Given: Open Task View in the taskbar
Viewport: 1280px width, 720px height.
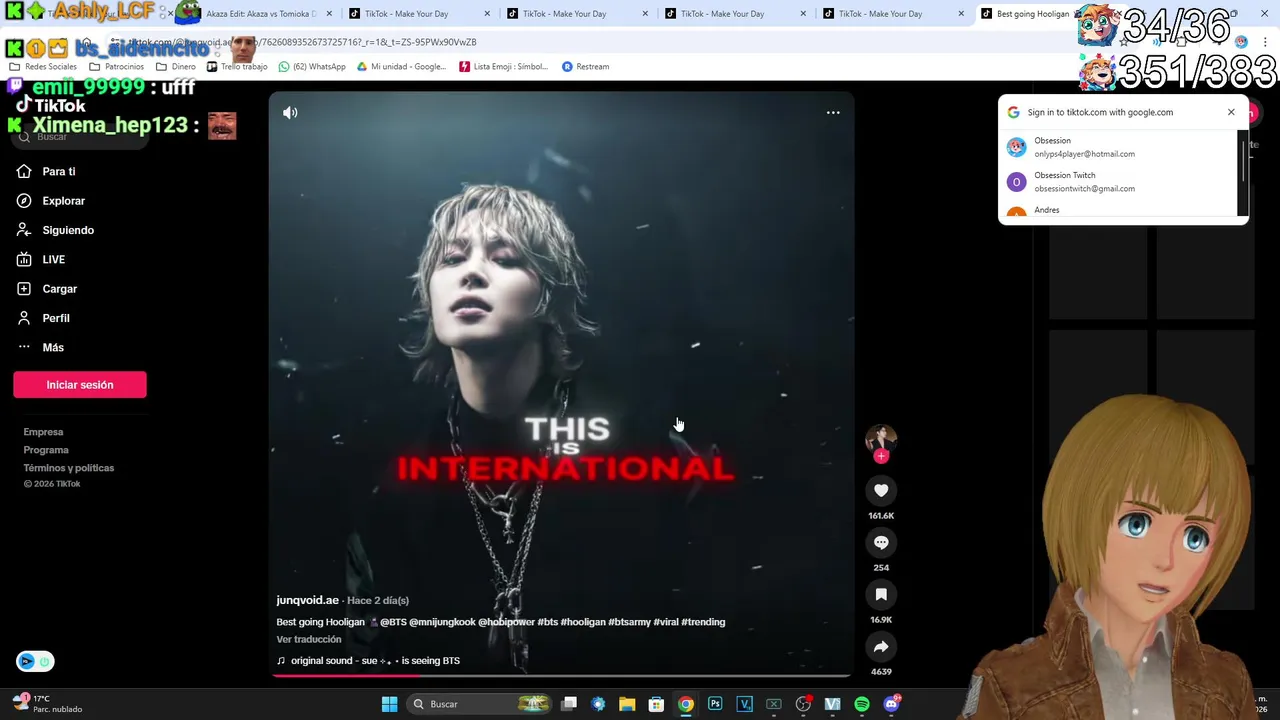Looking at the screenshot, I should (569, 704).
